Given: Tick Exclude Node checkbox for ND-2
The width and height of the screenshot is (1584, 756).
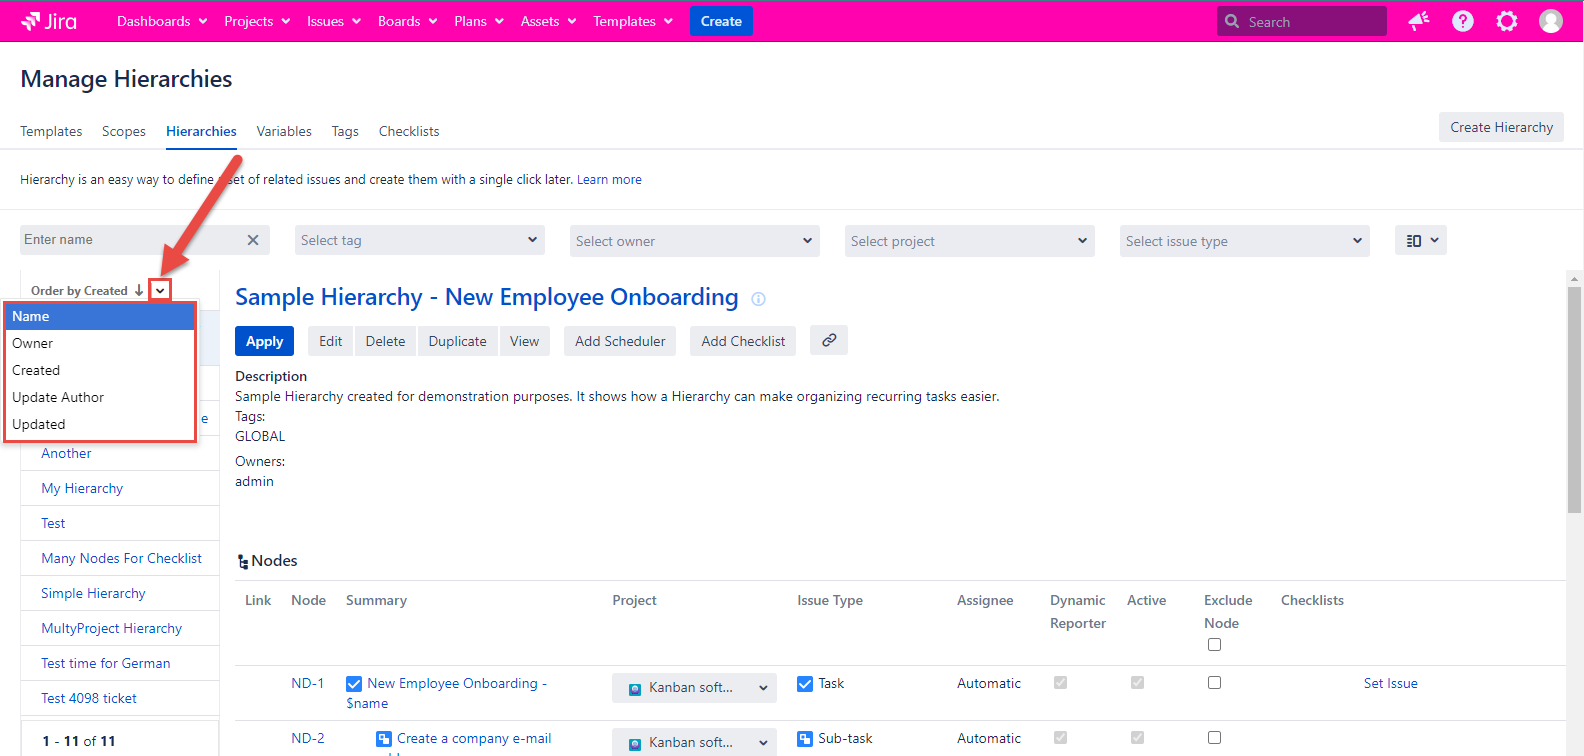Looking at the screenshot, I should tap(1214, 738).
